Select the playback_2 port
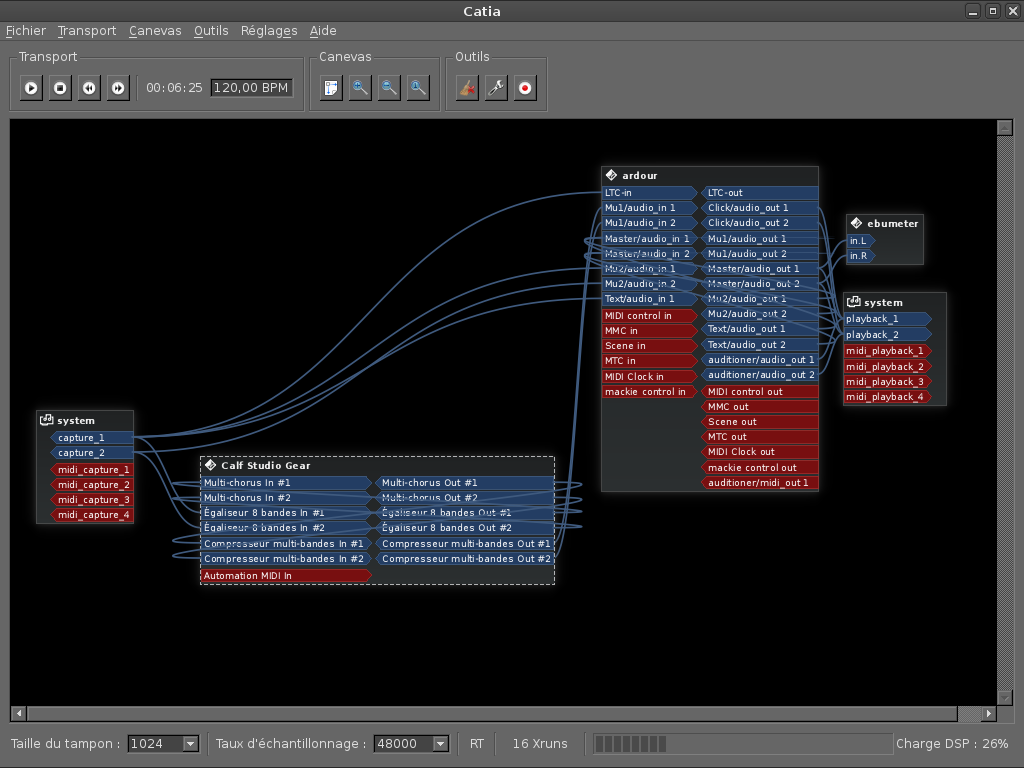The image size is (1024, 768). coord(888,334)
